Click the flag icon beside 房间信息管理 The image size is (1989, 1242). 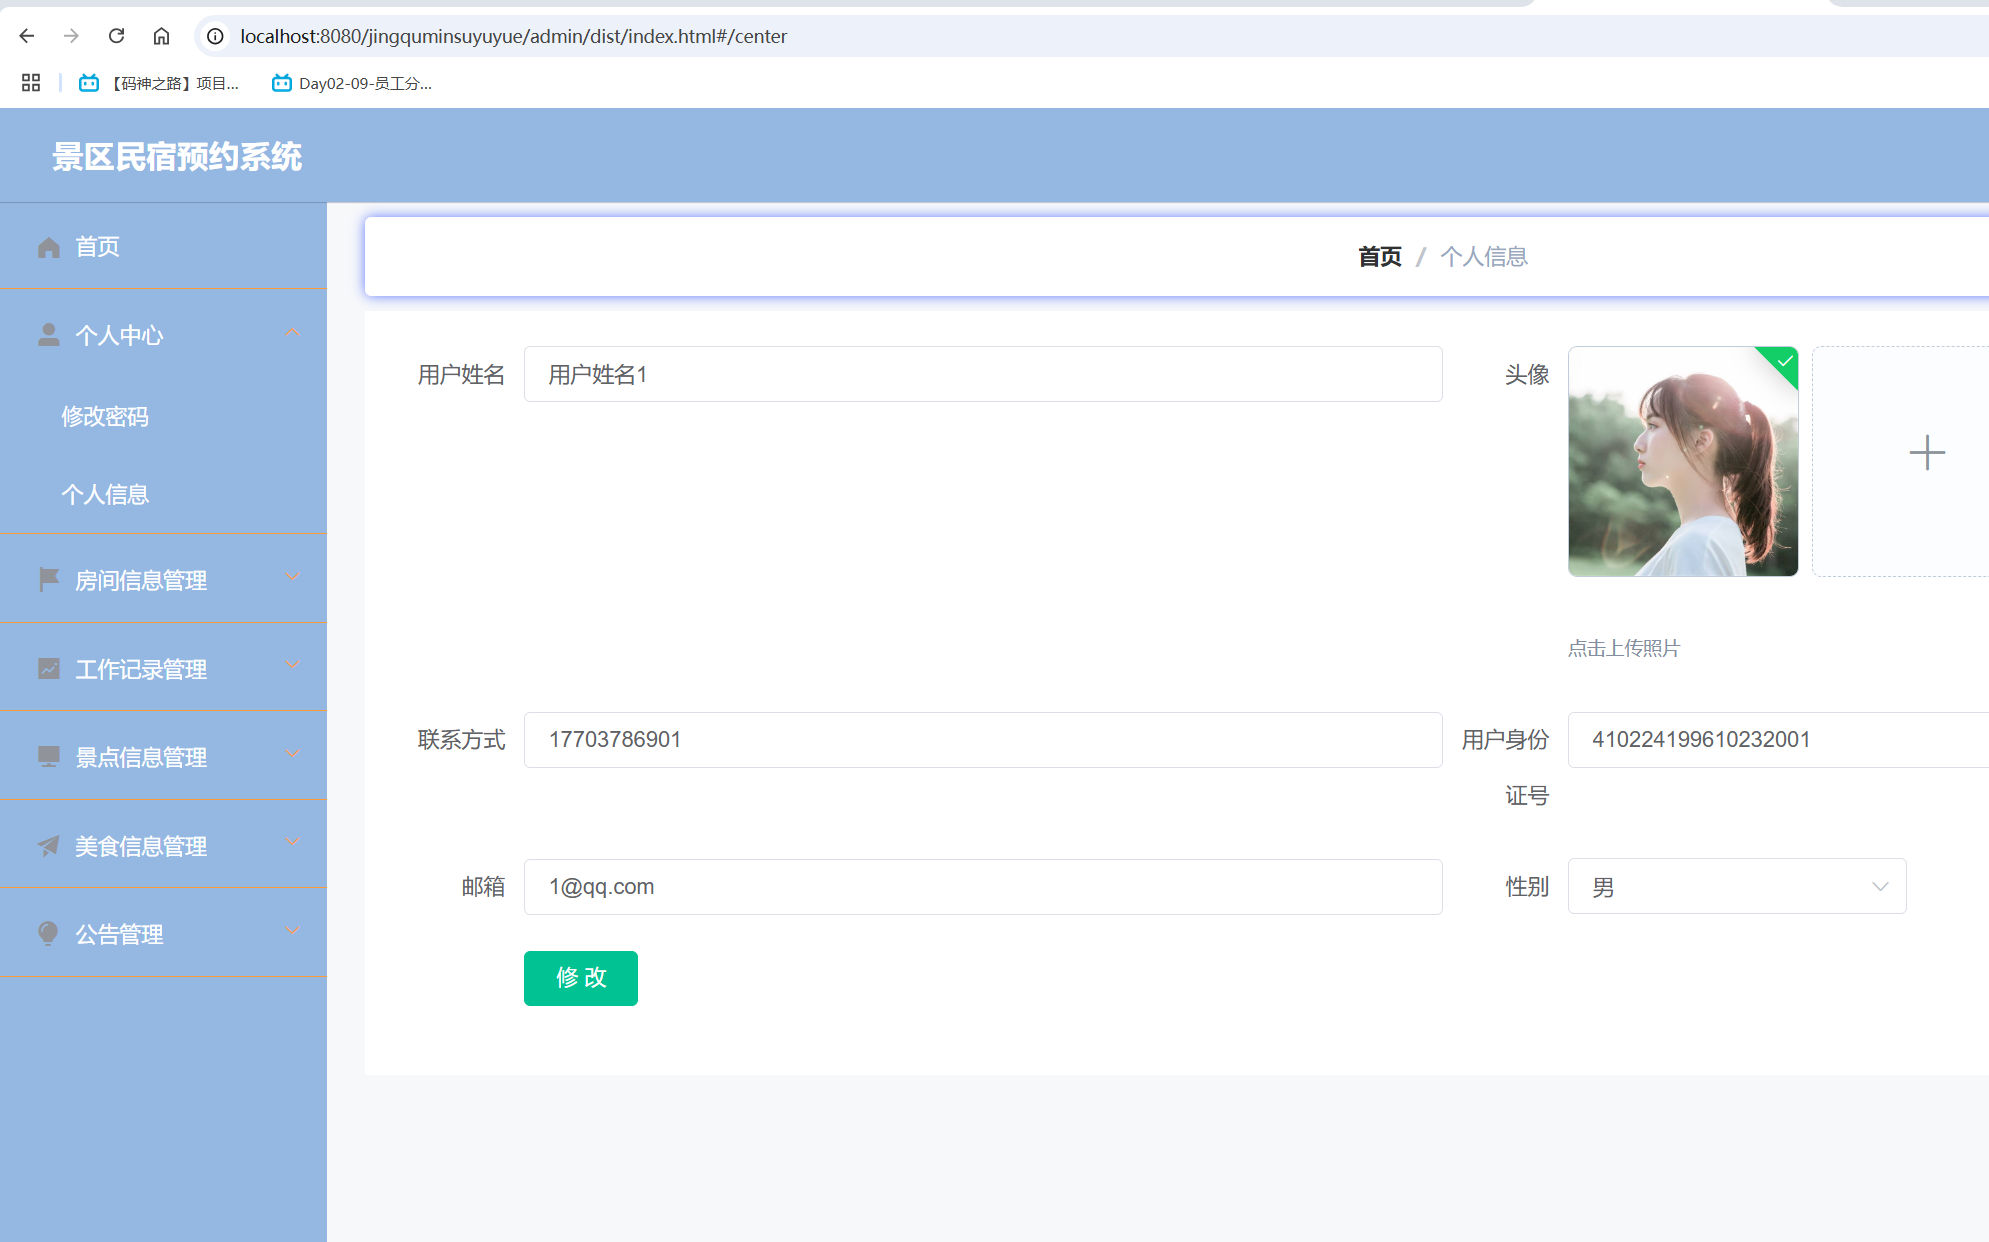[49, 579]
